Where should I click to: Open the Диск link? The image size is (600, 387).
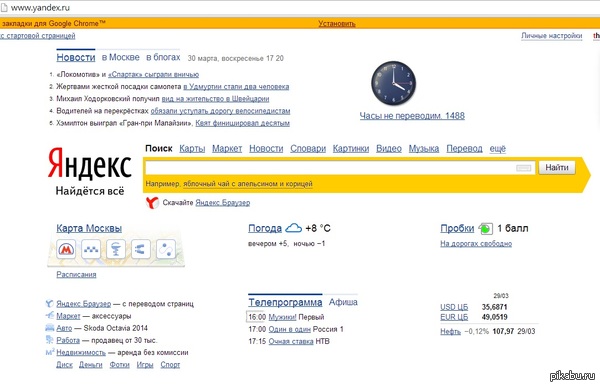tap(64, 364)
